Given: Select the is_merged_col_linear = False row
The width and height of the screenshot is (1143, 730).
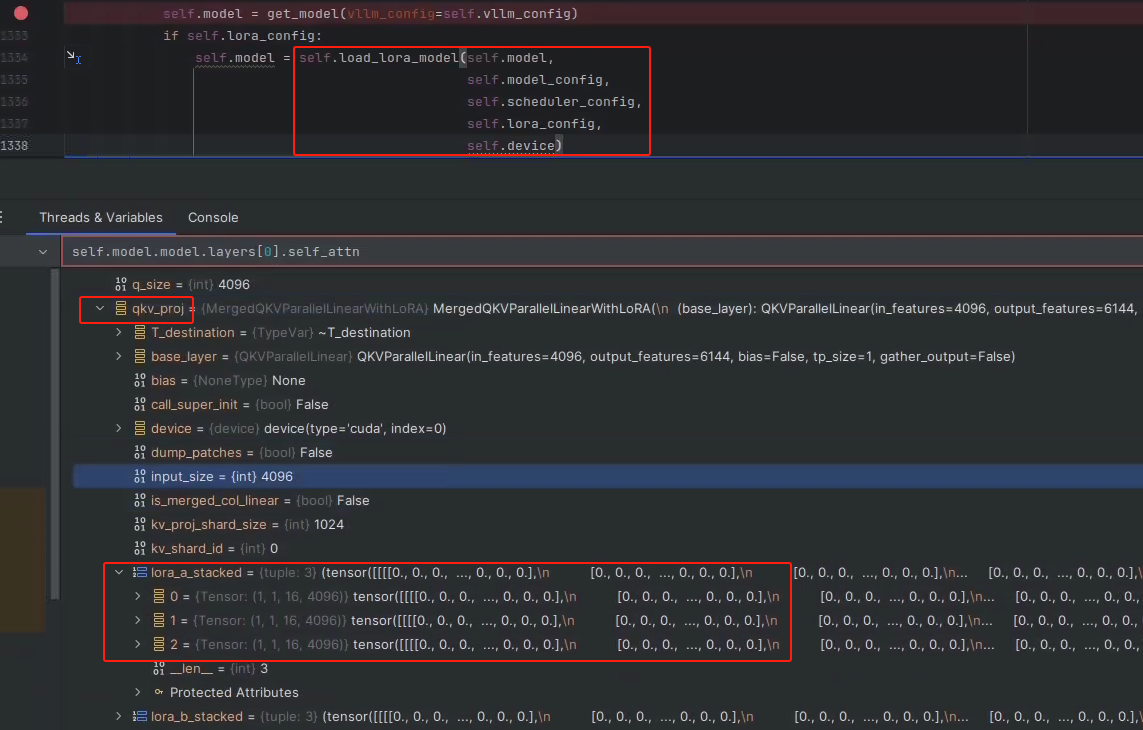Looking at the screenshot, I should 608,500.
